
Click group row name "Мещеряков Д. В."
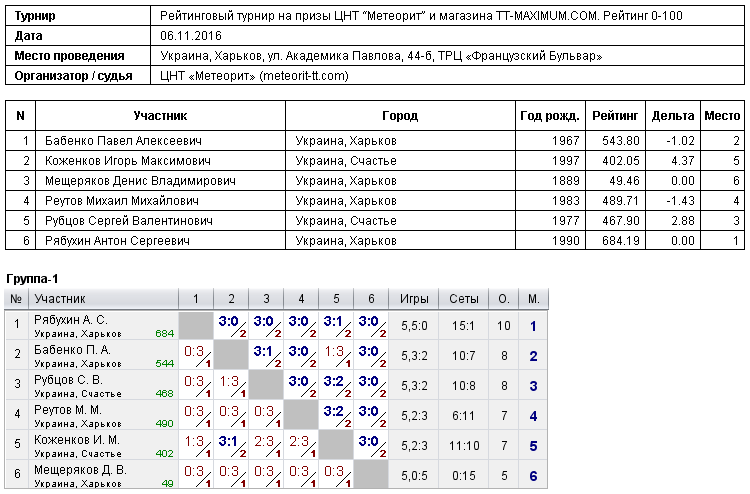click(x=80, y=470)
